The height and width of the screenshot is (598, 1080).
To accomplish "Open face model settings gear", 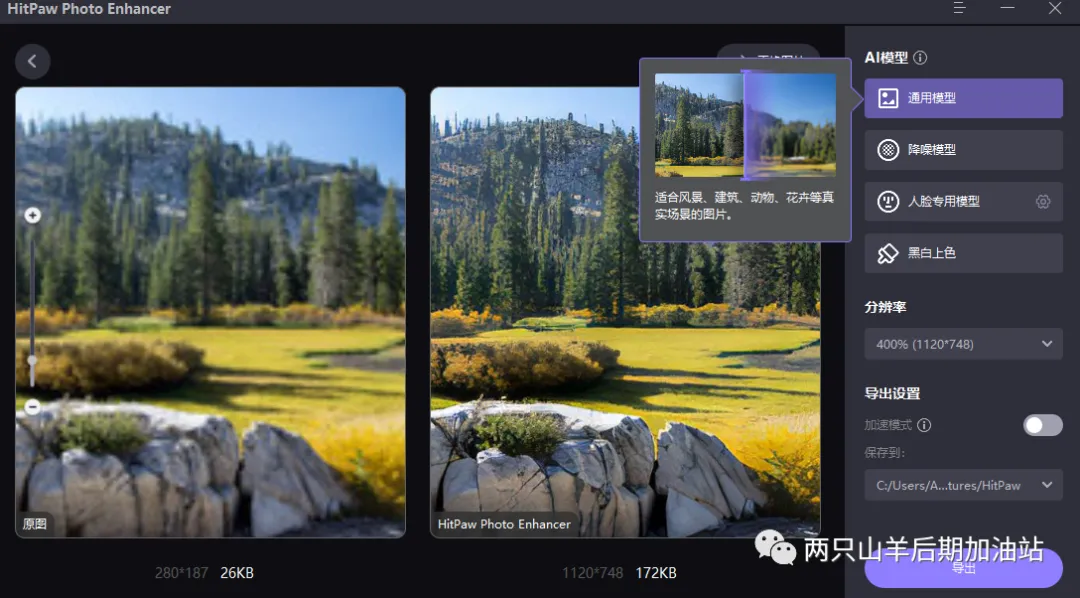I will (1043, 201).
